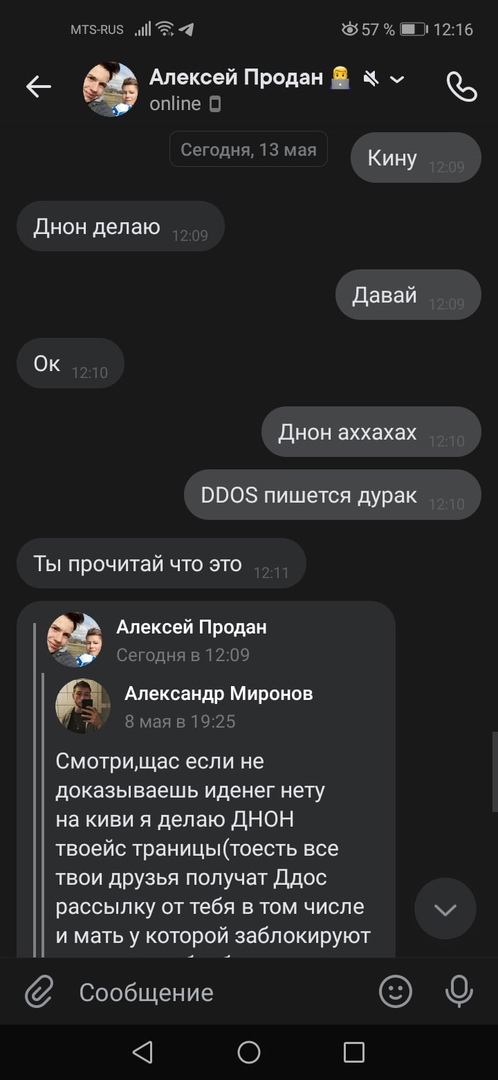Tap Александр Миронов name in forwarded message
This screenshot has width=498, height=1080.
click(218, 694)
